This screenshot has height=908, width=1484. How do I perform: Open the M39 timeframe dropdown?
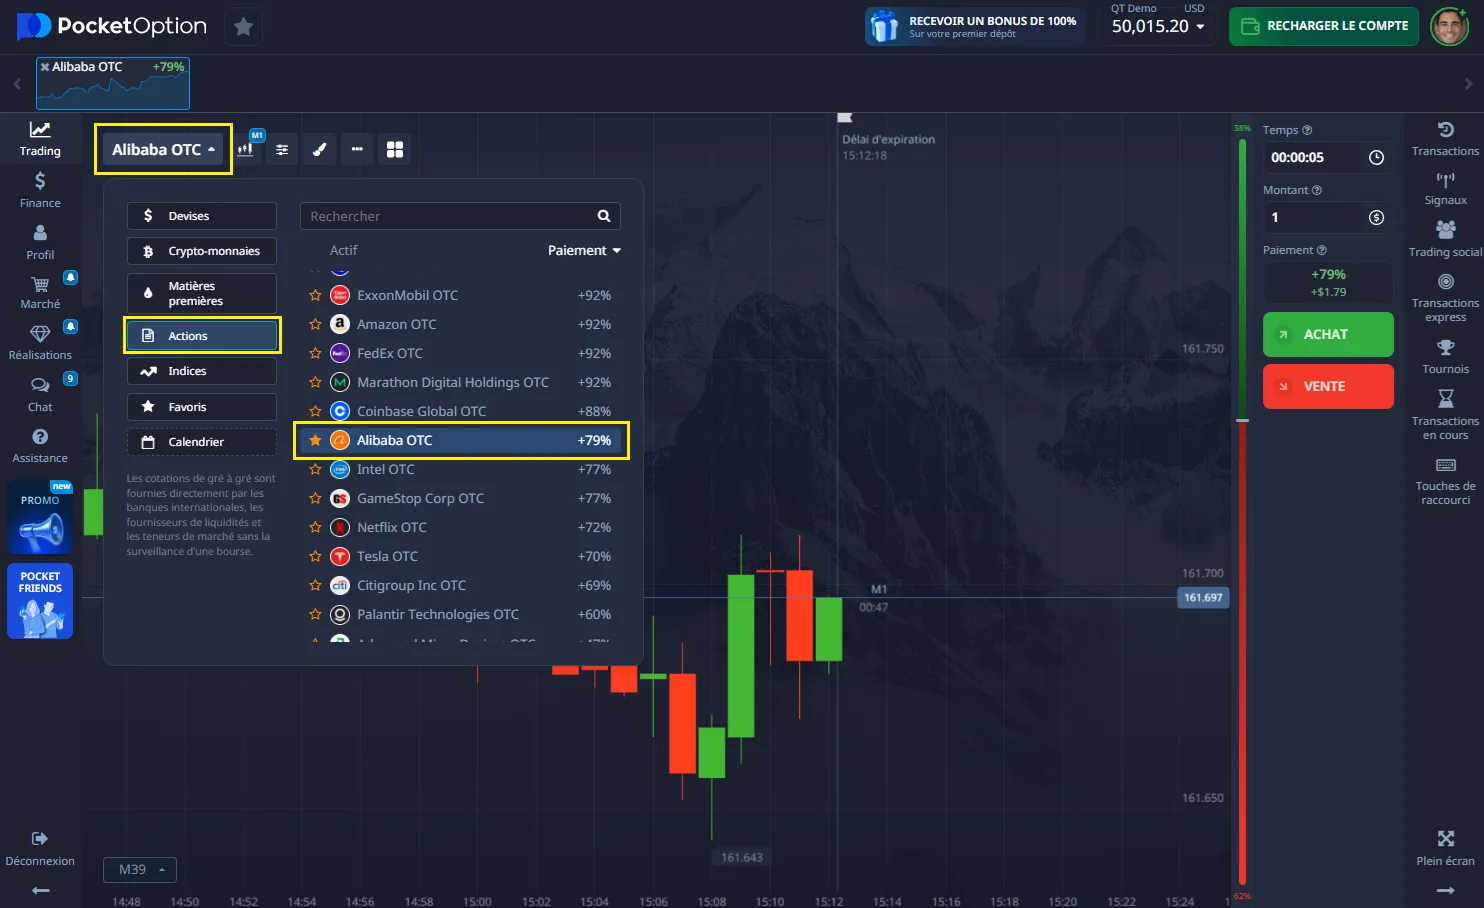click(140, 869)
